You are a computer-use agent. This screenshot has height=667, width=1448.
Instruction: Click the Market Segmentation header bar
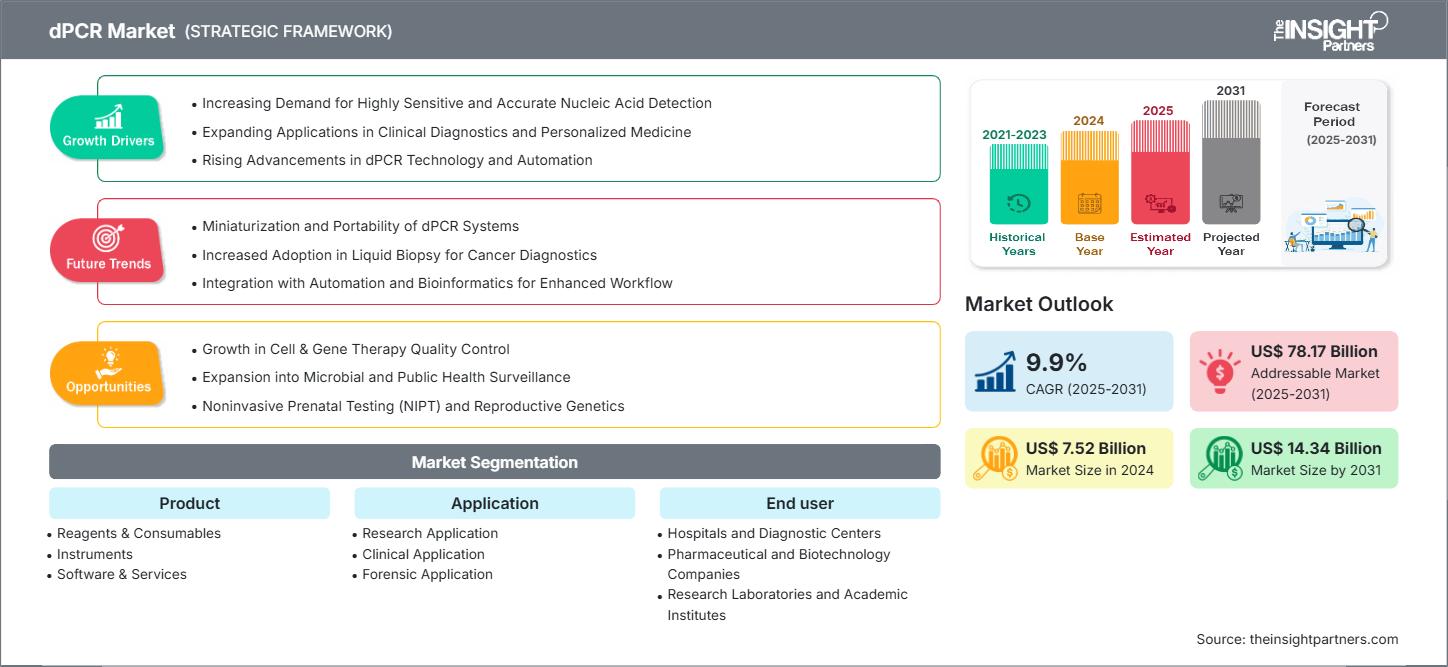[494, 461]
